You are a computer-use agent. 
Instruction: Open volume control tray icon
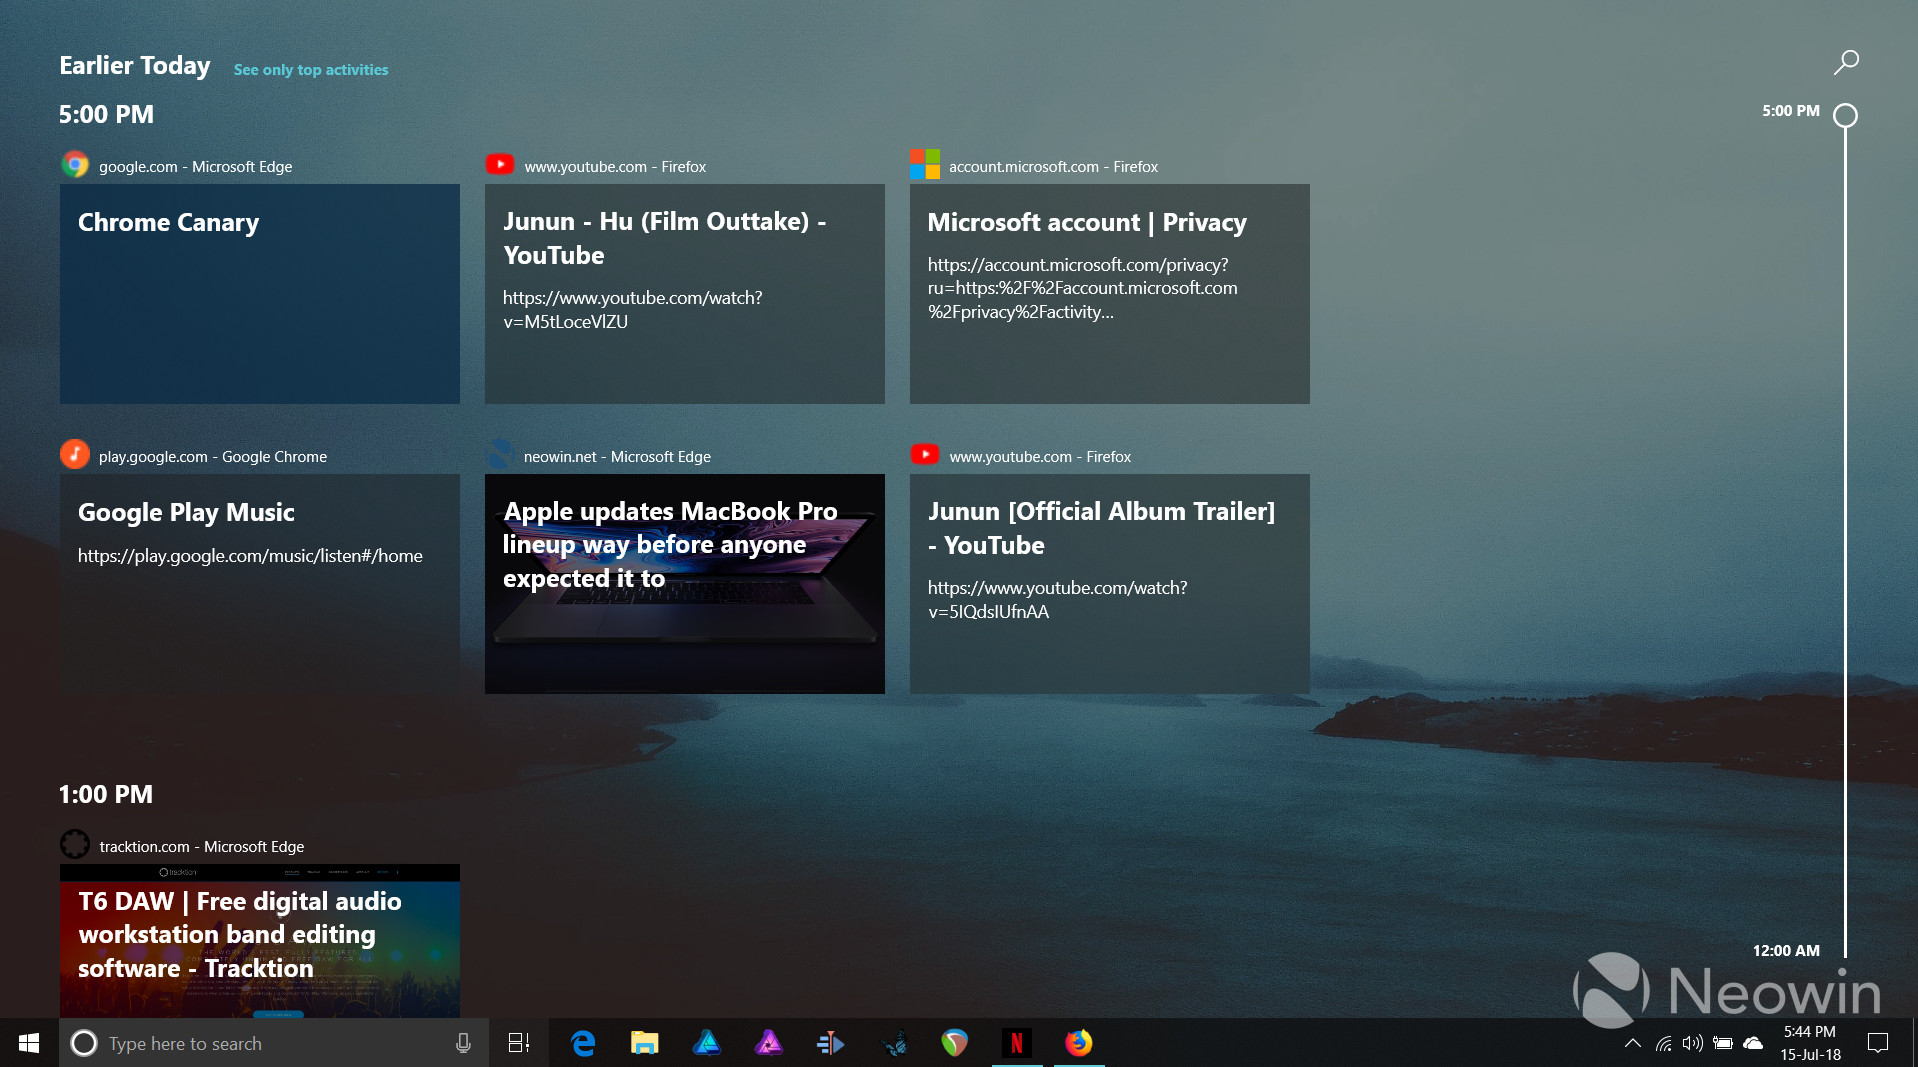(1693, 1043)
